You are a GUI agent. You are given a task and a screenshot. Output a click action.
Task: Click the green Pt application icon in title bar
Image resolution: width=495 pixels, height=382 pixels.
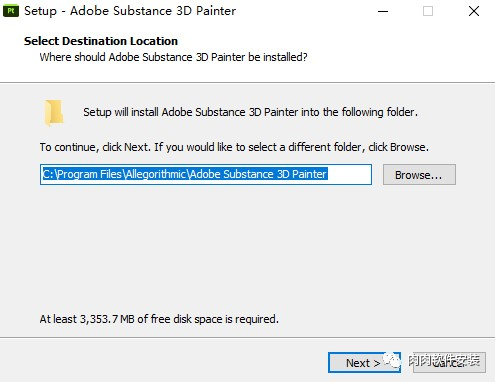(11, 11)
